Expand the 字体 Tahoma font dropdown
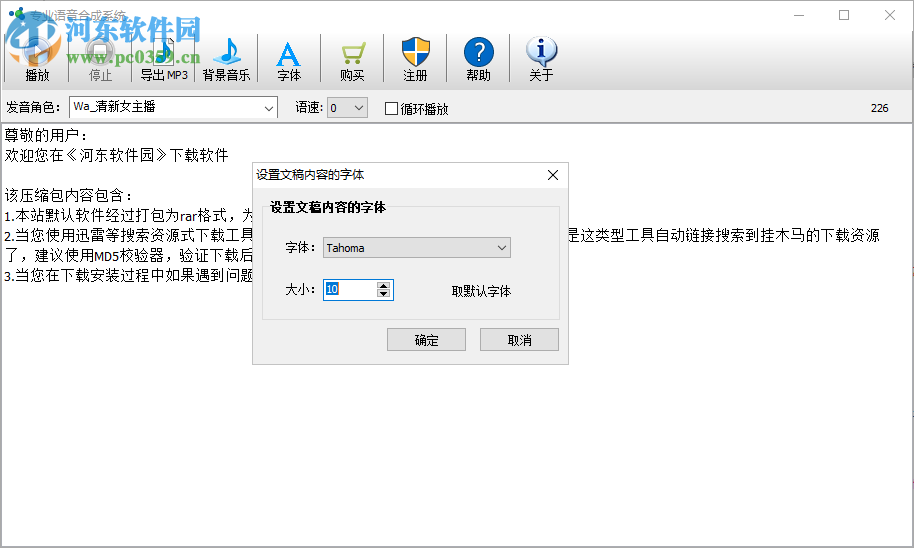The width and height of the screenshot is (914, 548). point(502,248)
